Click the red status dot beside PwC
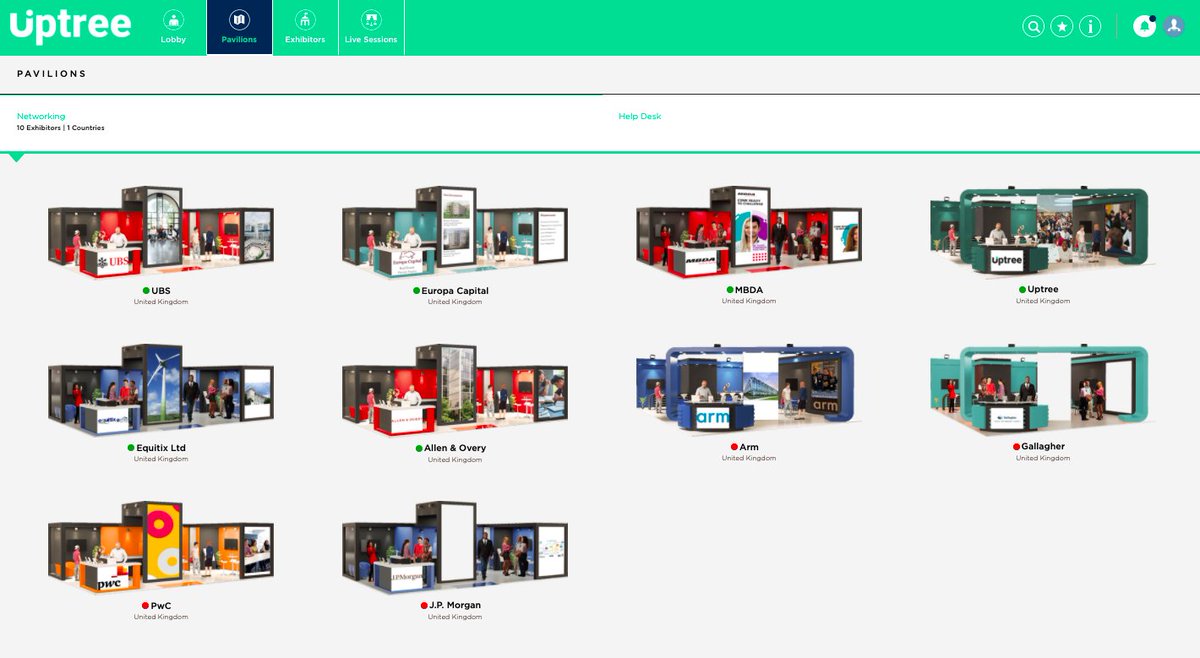Viewport: 1200px width, 658px height. pos(145,606)
